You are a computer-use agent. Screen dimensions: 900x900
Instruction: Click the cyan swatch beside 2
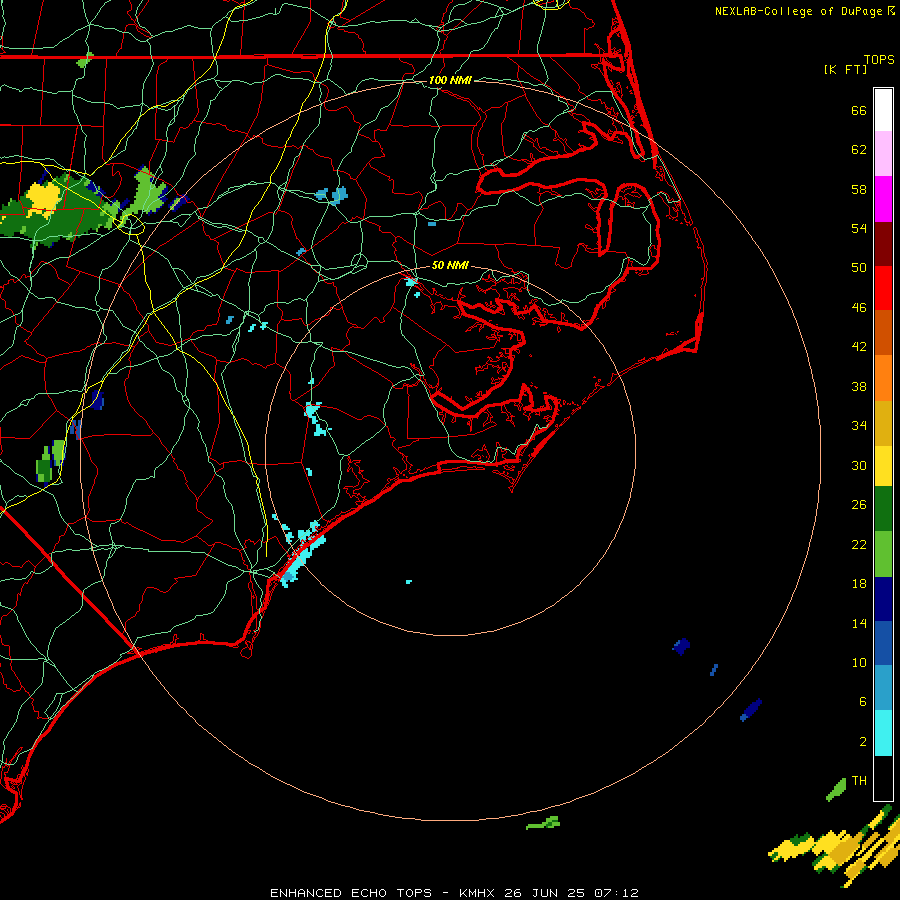pyautogui.click(x=883, y=733)
